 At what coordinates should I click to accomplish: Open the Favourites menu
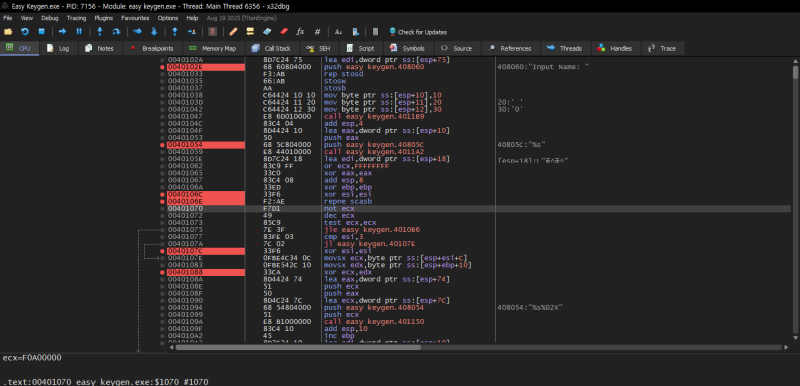coord(135,18)
